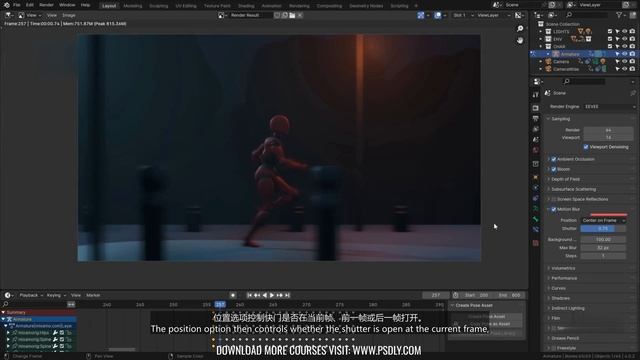Open the Window menu
Screen dimensions: 640x360
click(67, 5)
